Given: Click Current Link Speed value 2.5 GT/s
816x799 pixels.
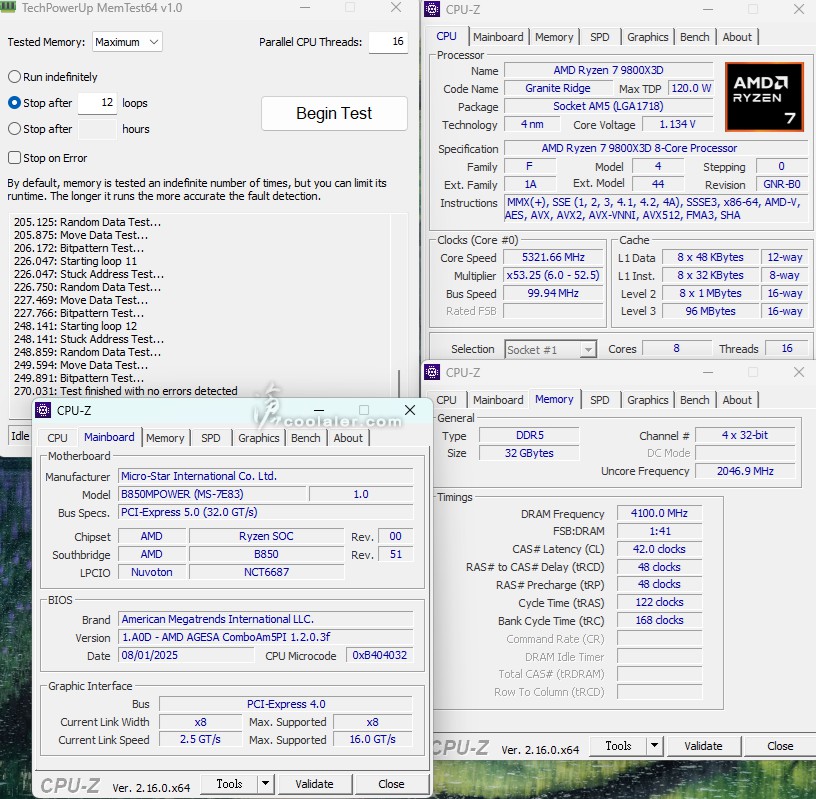Looking at the screenshot, I should click(200, 740).
